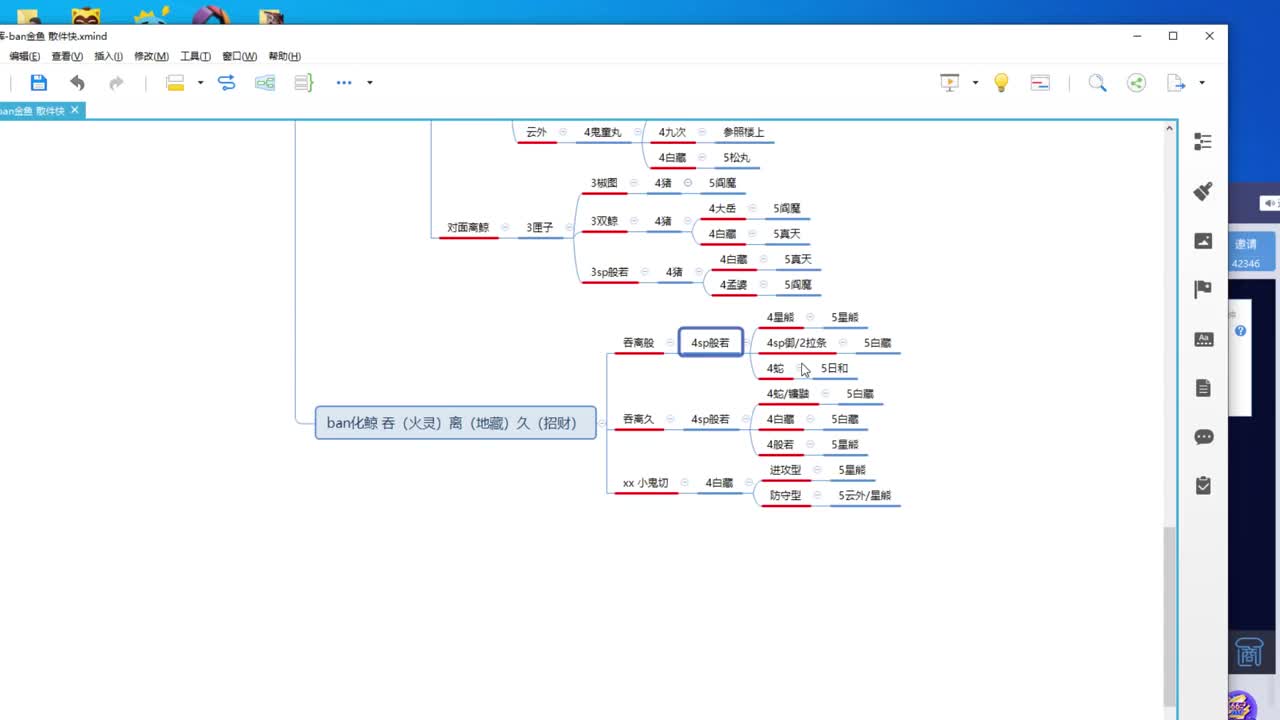Click the magnifier search icon in the toolbar
Screen dimensions: 1280x720
click(1097, 83)
